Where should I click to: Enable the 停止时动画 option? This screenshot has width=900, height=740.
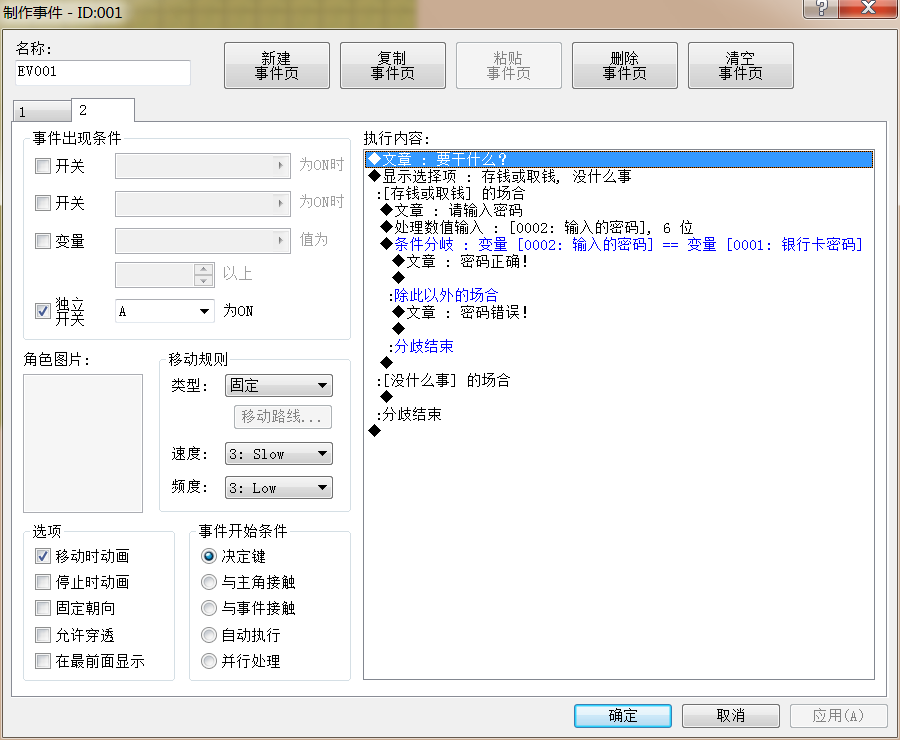point(43,582)
